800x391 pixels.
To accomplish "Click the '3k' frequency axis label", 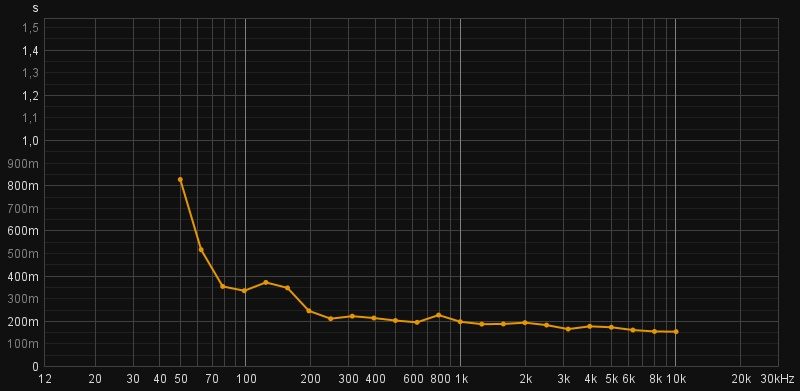I will (564, 379).
